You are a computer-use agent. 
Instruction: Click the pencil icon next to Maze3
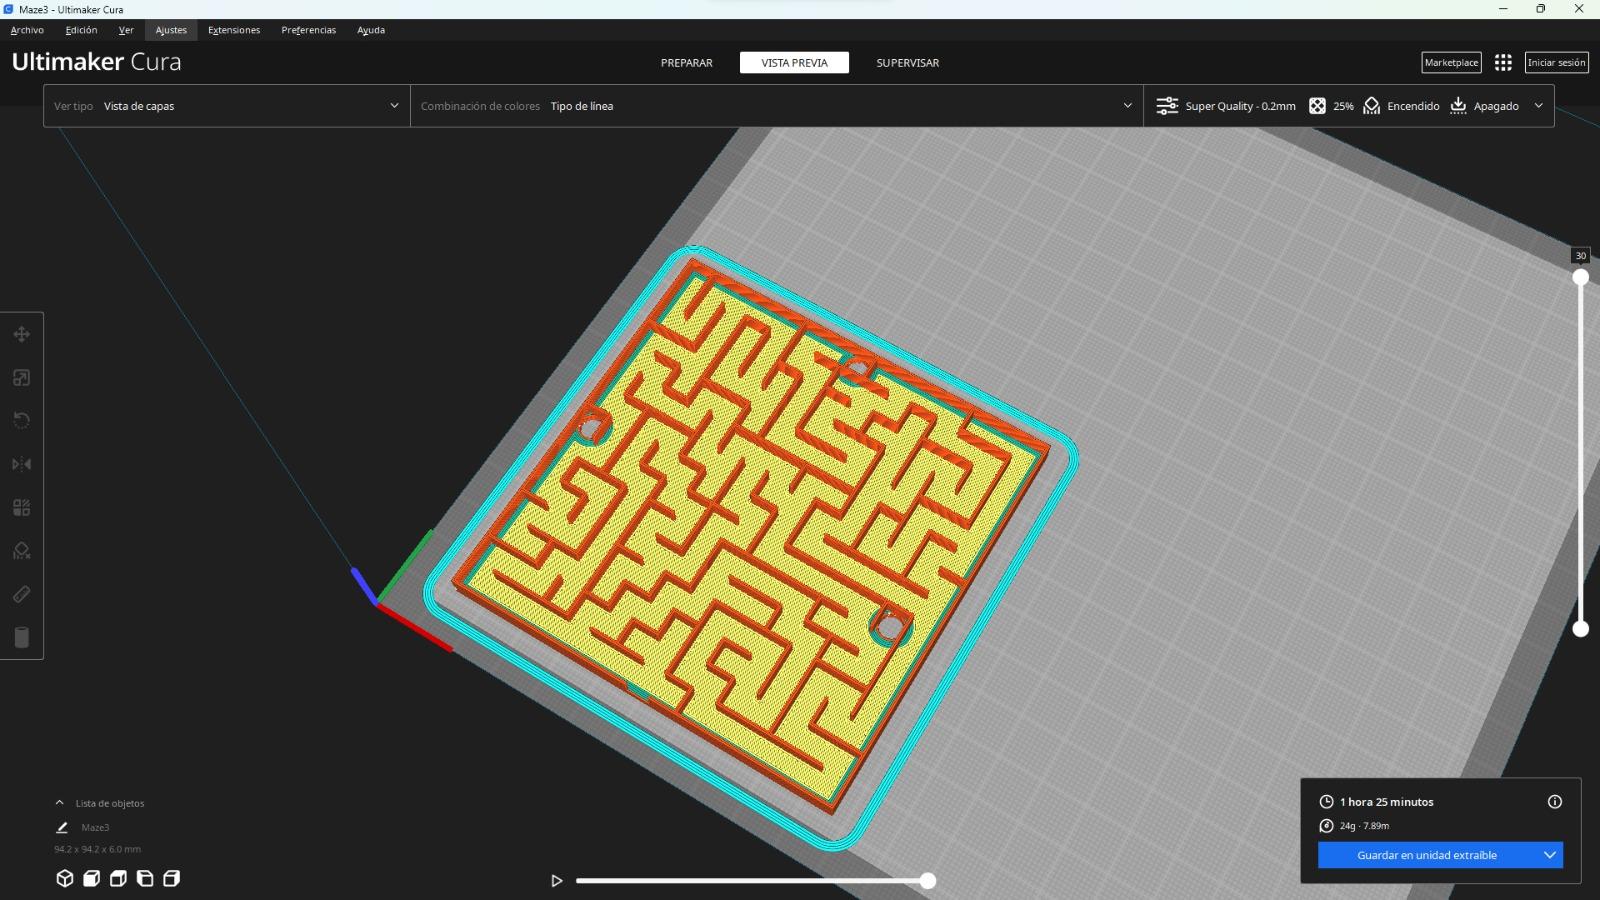coord(62,827)
